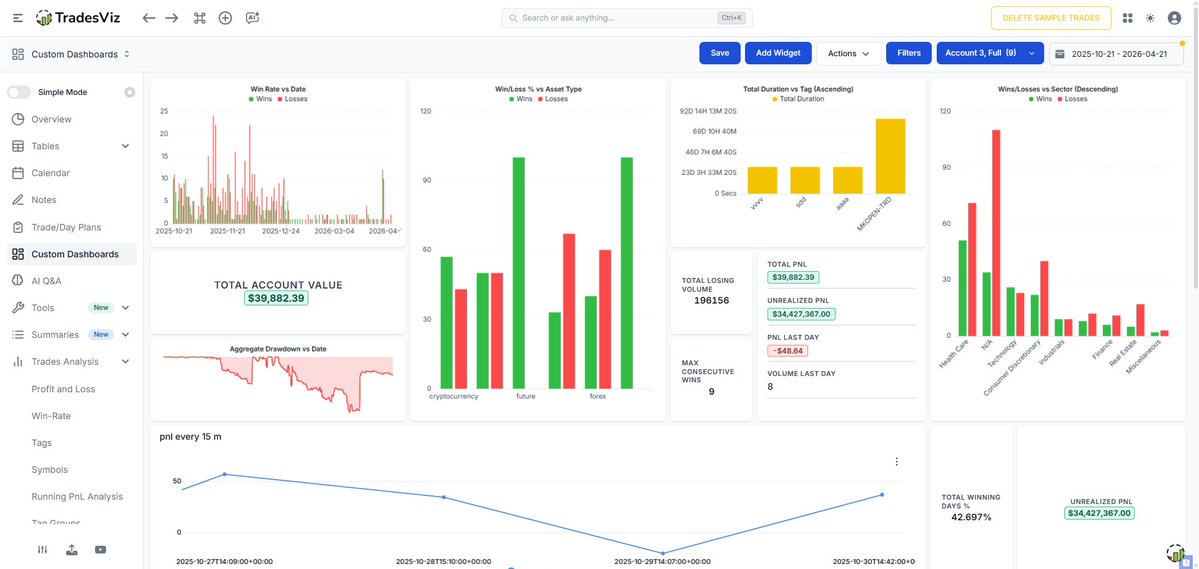Open the Actions dropdown
Viewport: 1199px width, 569px height.
(848, 53)
